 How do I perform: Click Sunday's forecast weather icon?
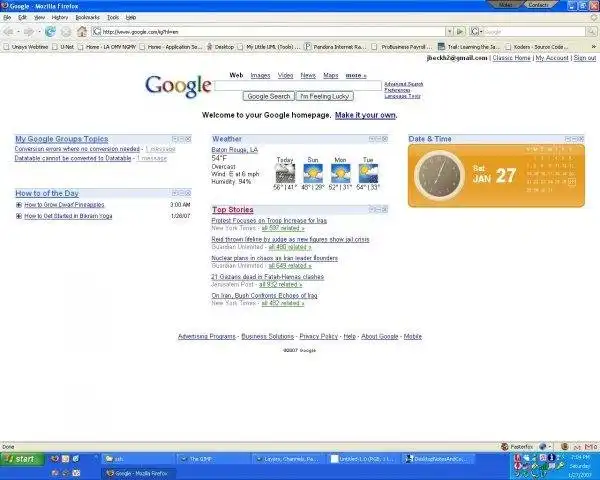(x=313, y=173)
